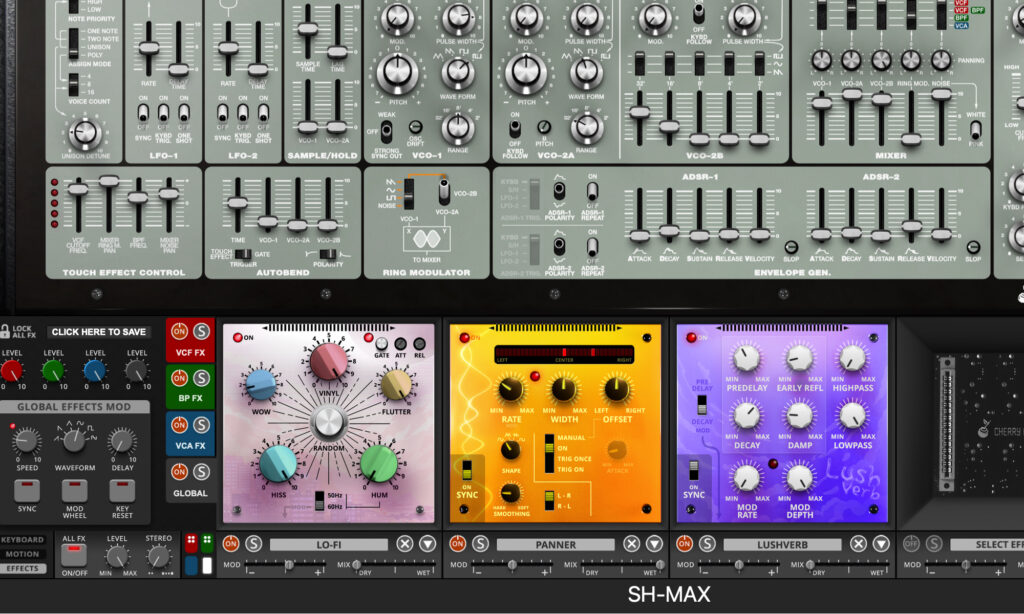Switch to the Keyboard tab
This screenshot has height=614, width=1024.
coord(22,540)
